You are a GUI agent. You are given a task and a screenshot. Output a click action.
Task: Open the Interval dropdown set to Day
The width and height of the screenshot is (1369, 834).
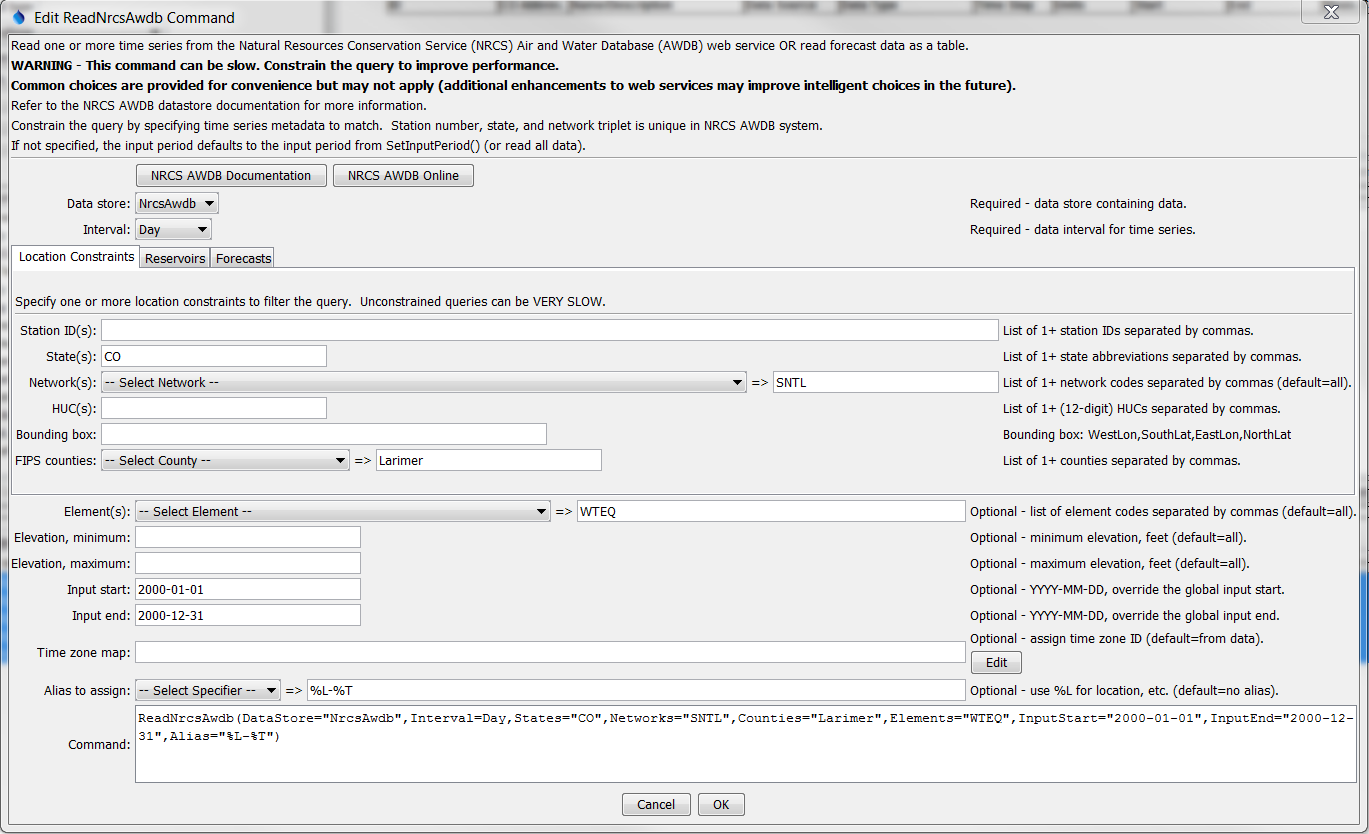(x=173, y=229)
